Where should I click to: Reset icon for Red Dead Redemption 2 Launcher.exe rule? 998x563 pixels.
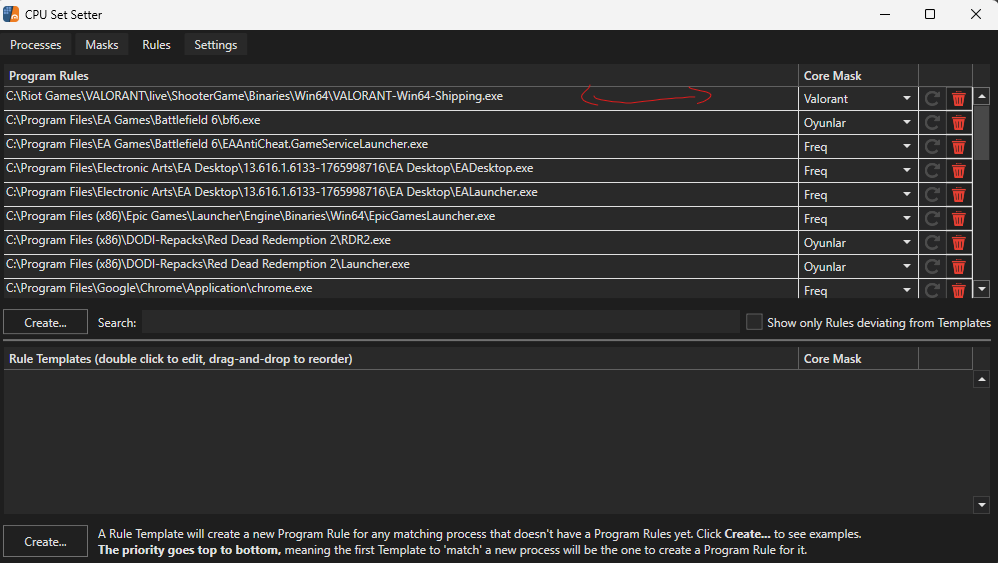tap(932, 267)
